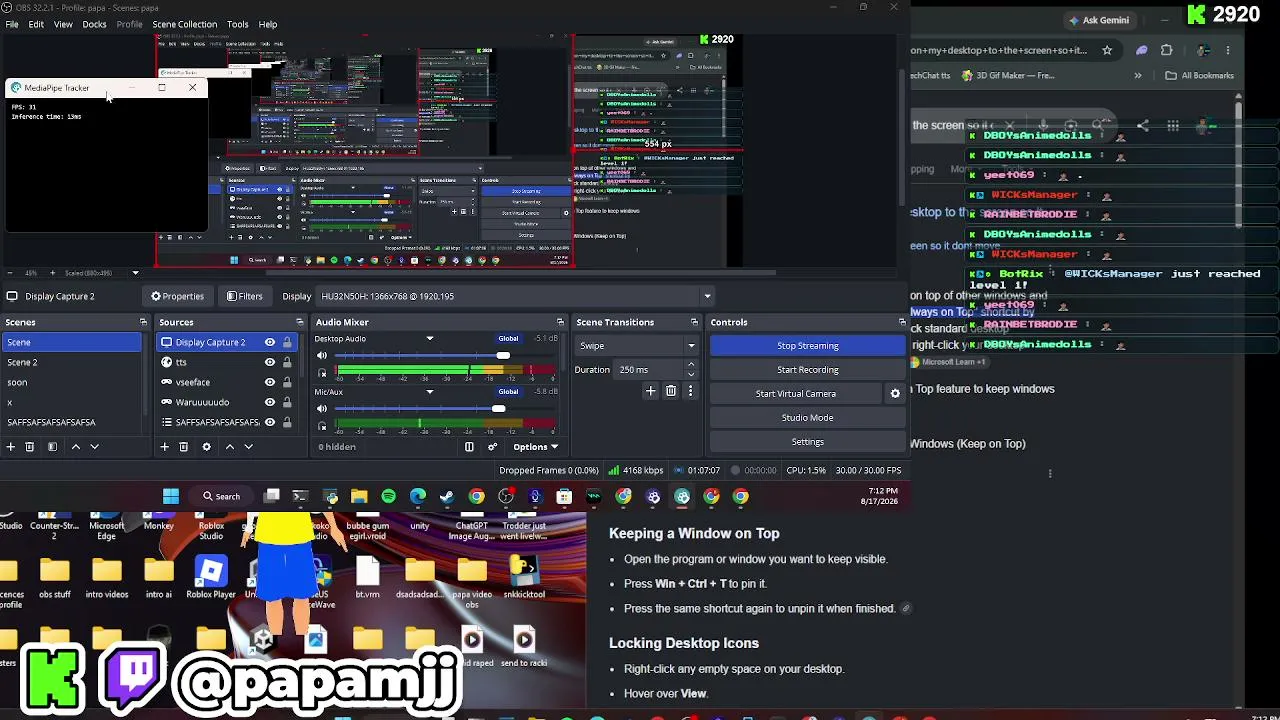Bookmark page with star icon in Chrome
Viewport: 1280px width, 720px height.
[1107, 50]
